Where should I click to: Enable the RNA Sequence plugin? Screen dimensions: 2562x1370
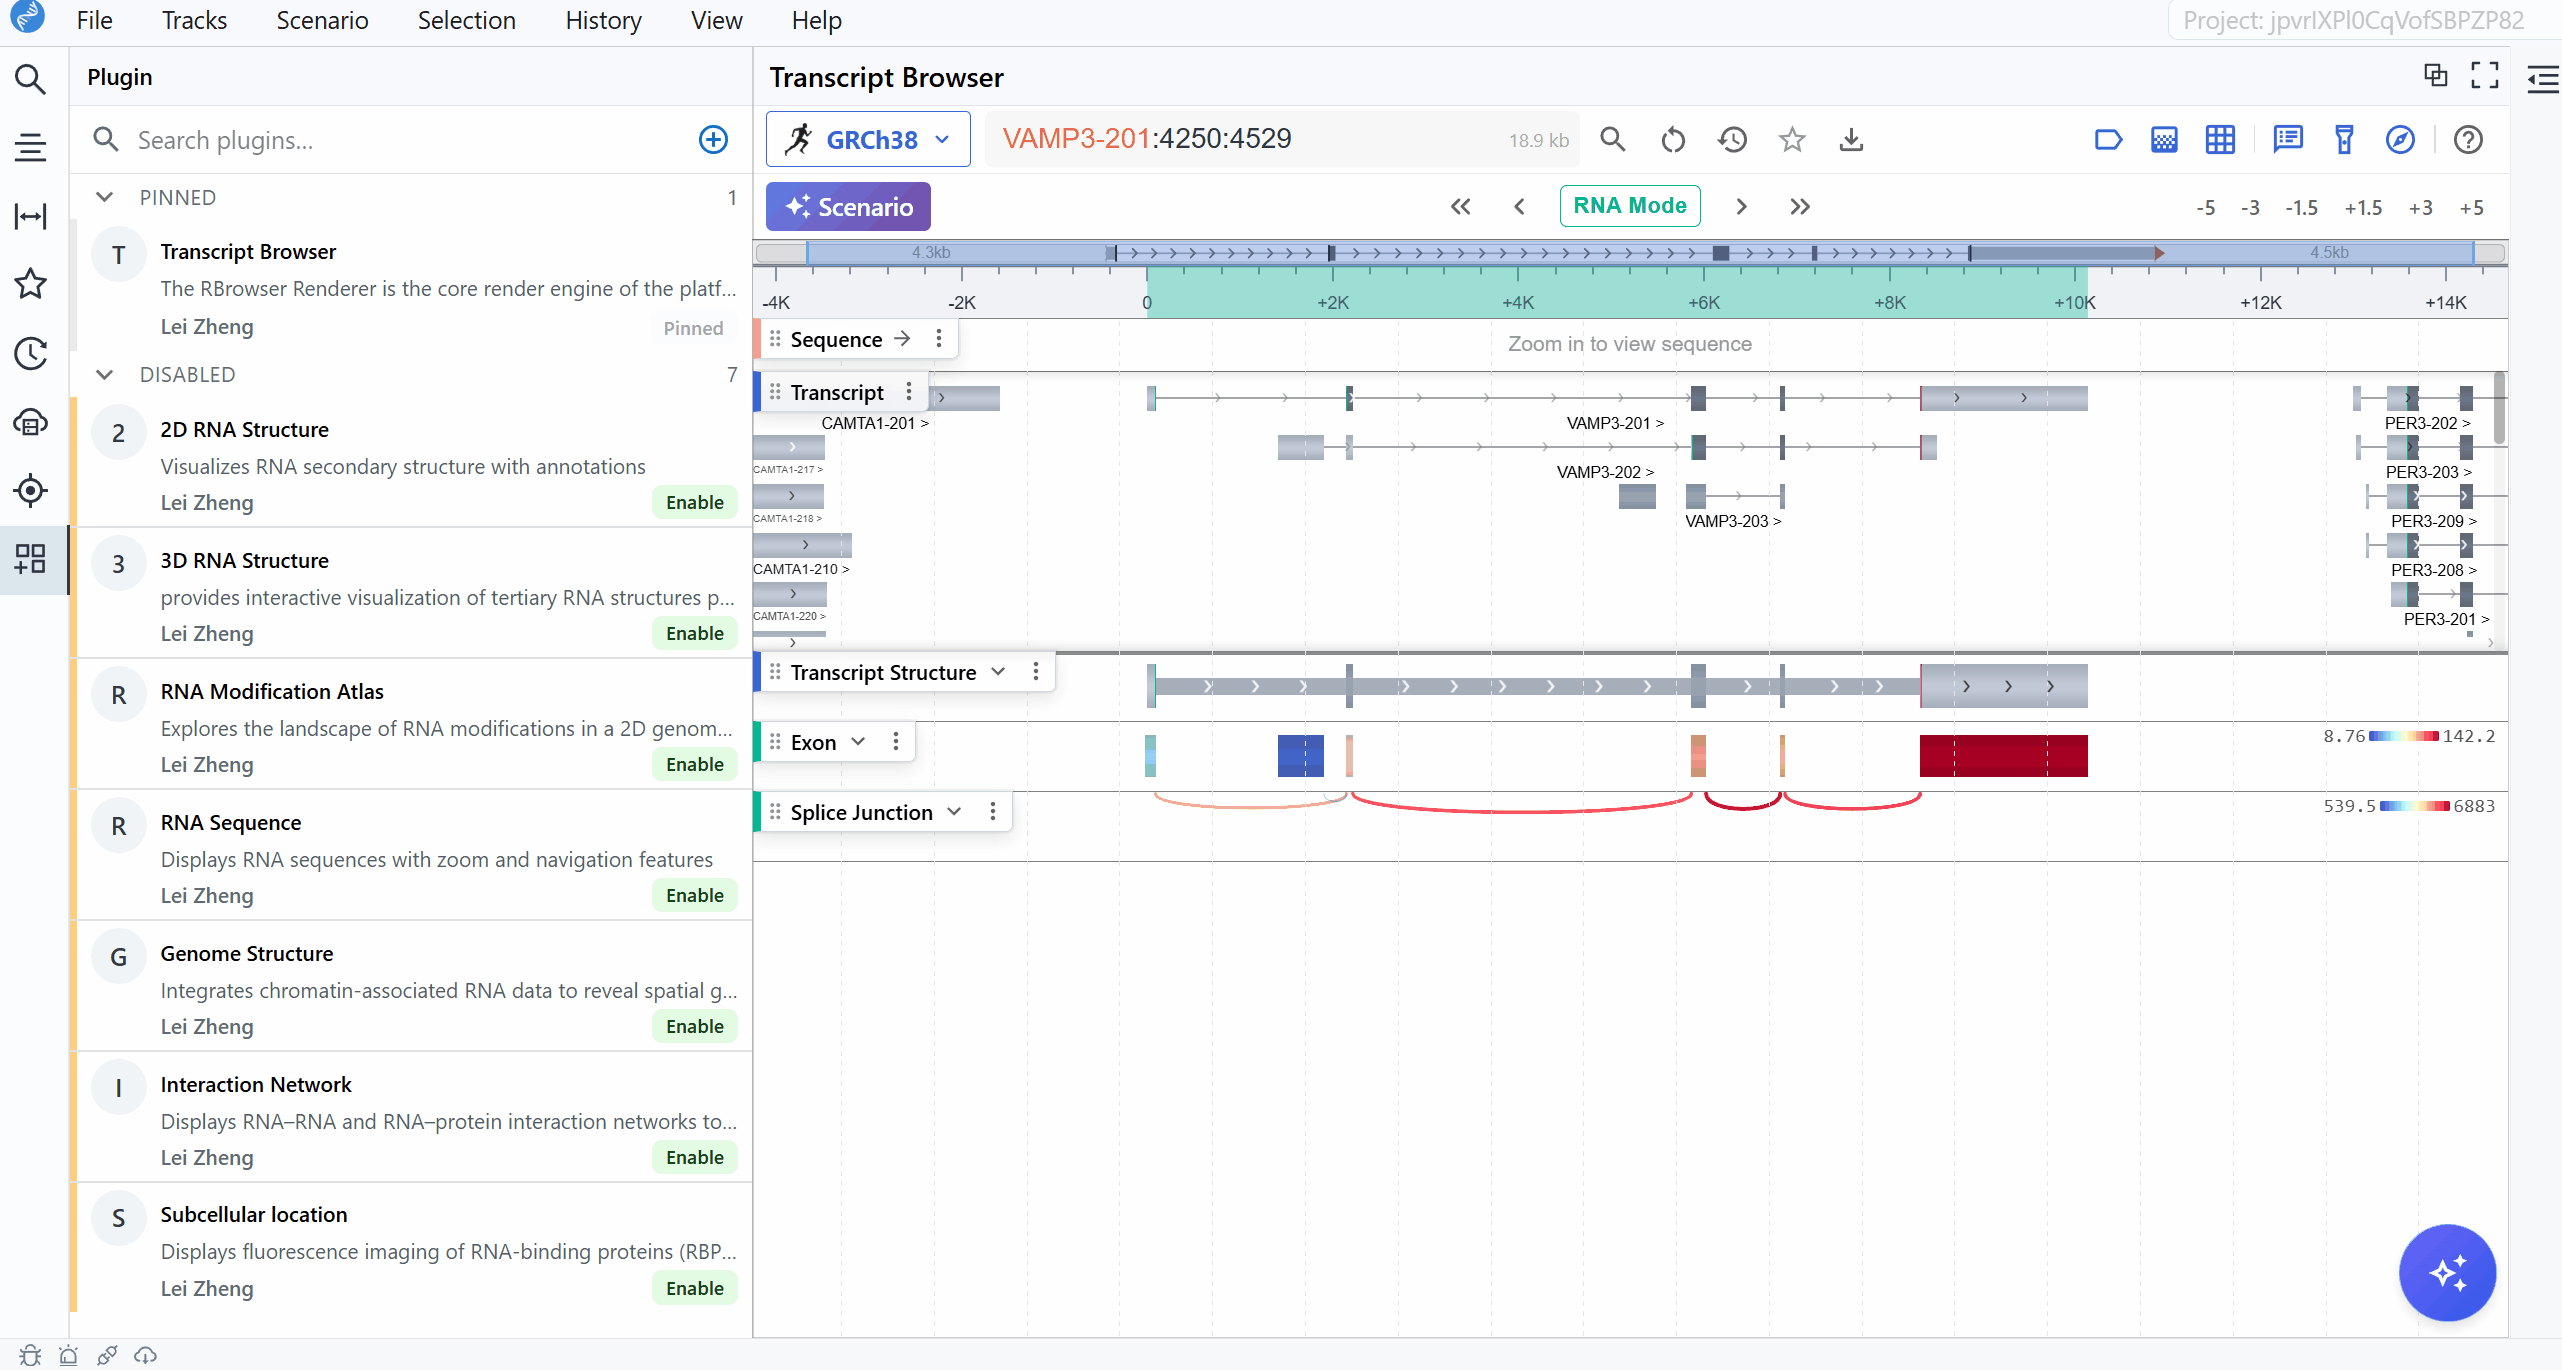pos(695,895)
